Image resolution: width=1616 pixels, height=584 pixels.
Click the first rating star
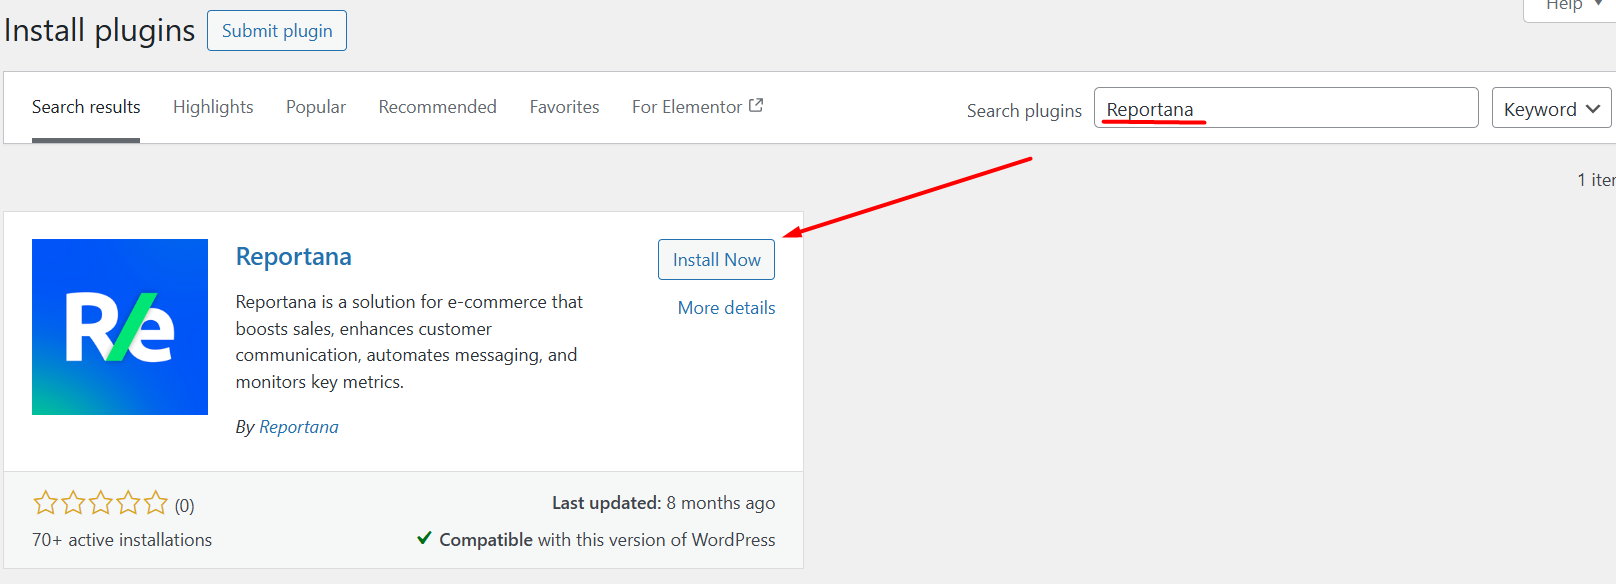coord(45,502)
